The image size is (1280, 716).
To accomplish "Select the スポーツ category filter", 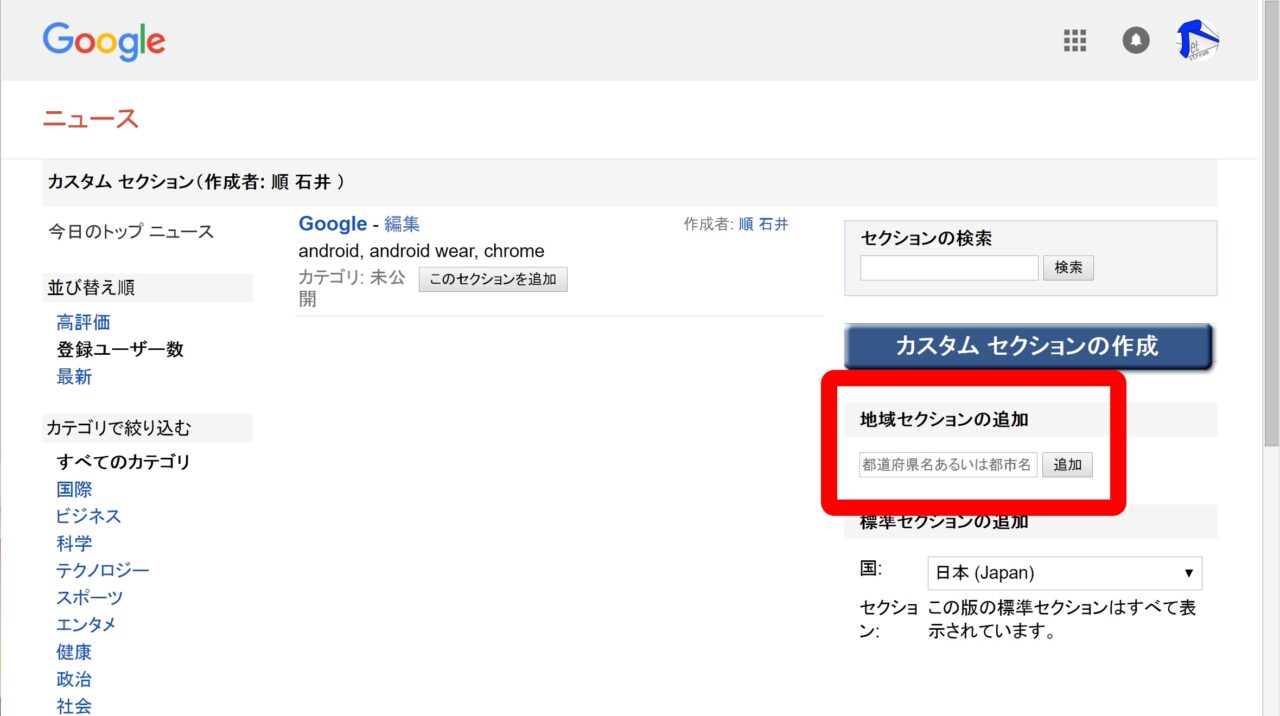I will coord(90,597).
